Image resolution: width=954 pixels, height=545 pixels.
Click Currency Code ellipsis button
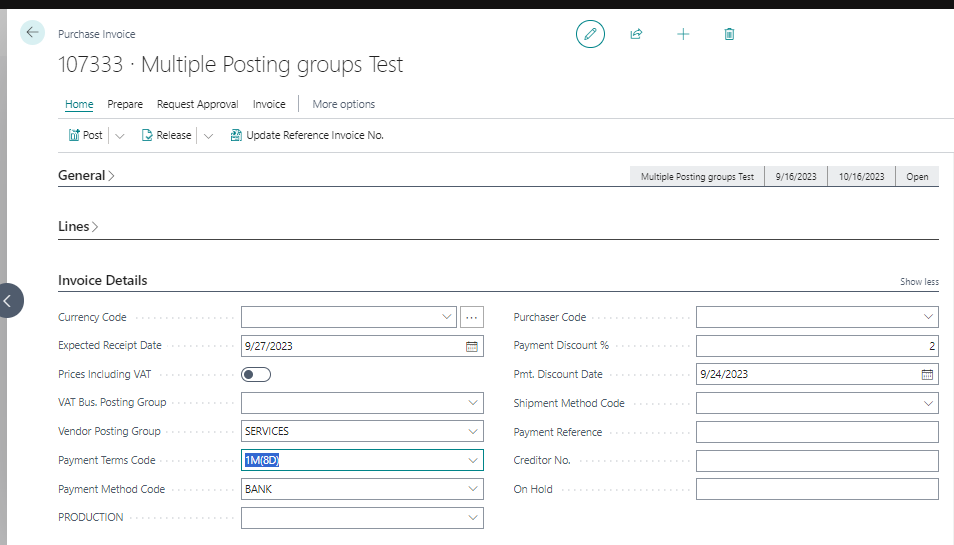click(472, 317)
